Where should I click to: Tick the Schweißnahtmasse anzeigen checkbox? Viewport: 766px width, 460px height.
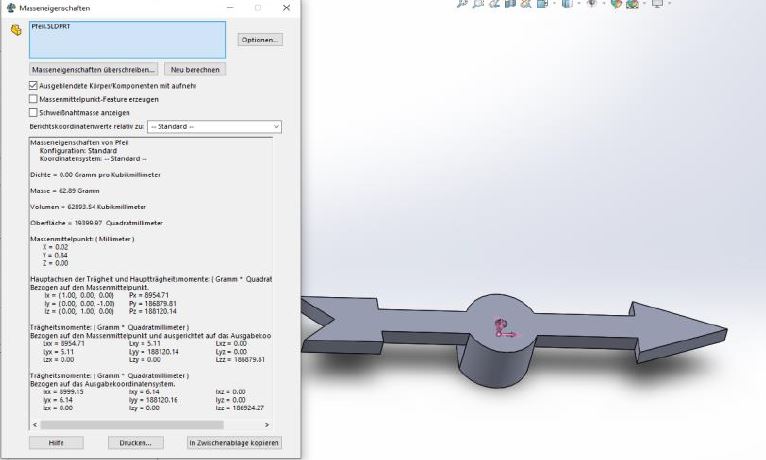33,112
